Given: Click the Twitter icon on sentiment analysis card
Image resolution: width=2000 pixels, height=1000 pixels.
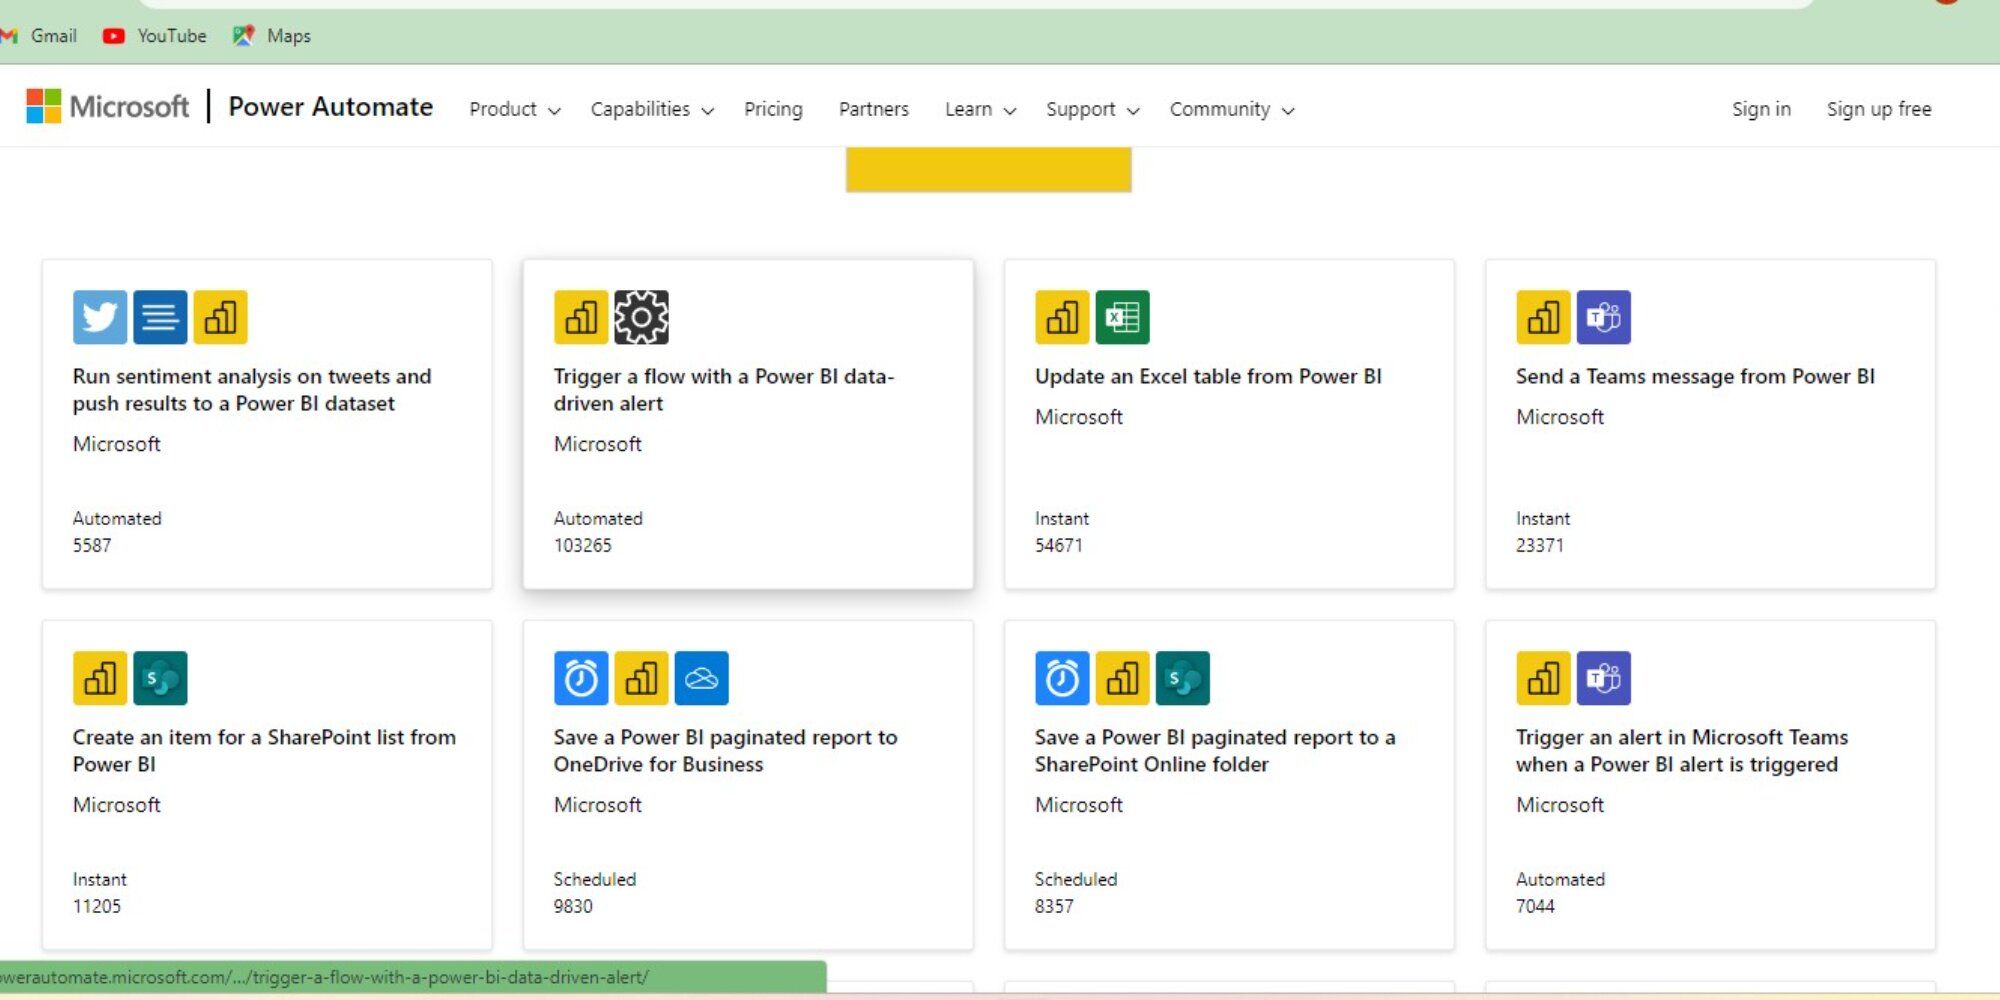Looking at the screenshot, I should coord(100,317).
